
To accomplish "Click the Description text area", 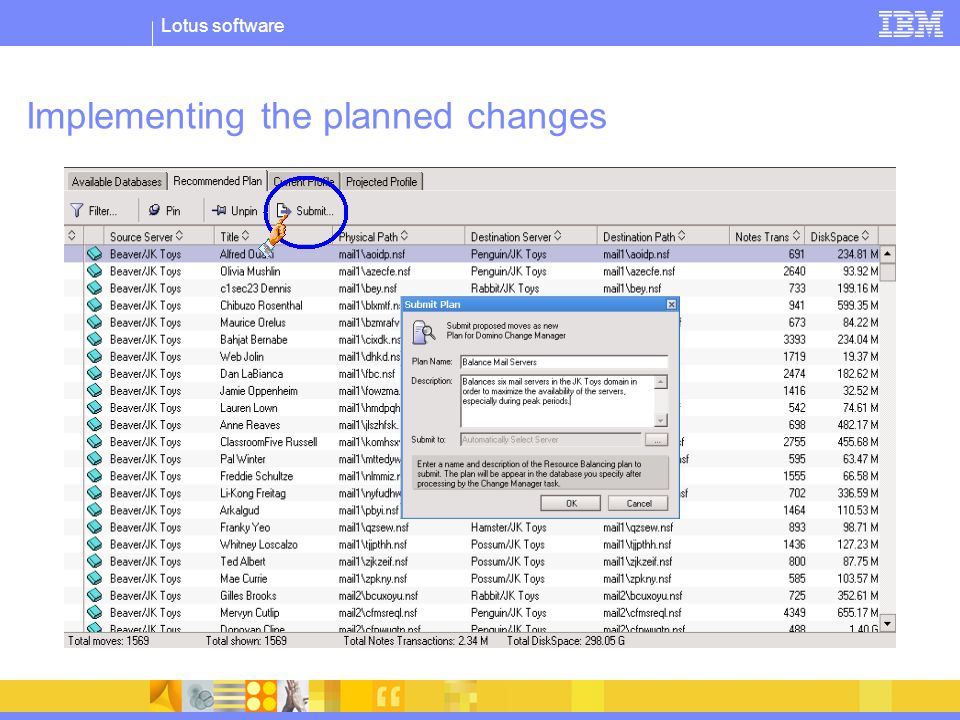I will click(558, 401).
